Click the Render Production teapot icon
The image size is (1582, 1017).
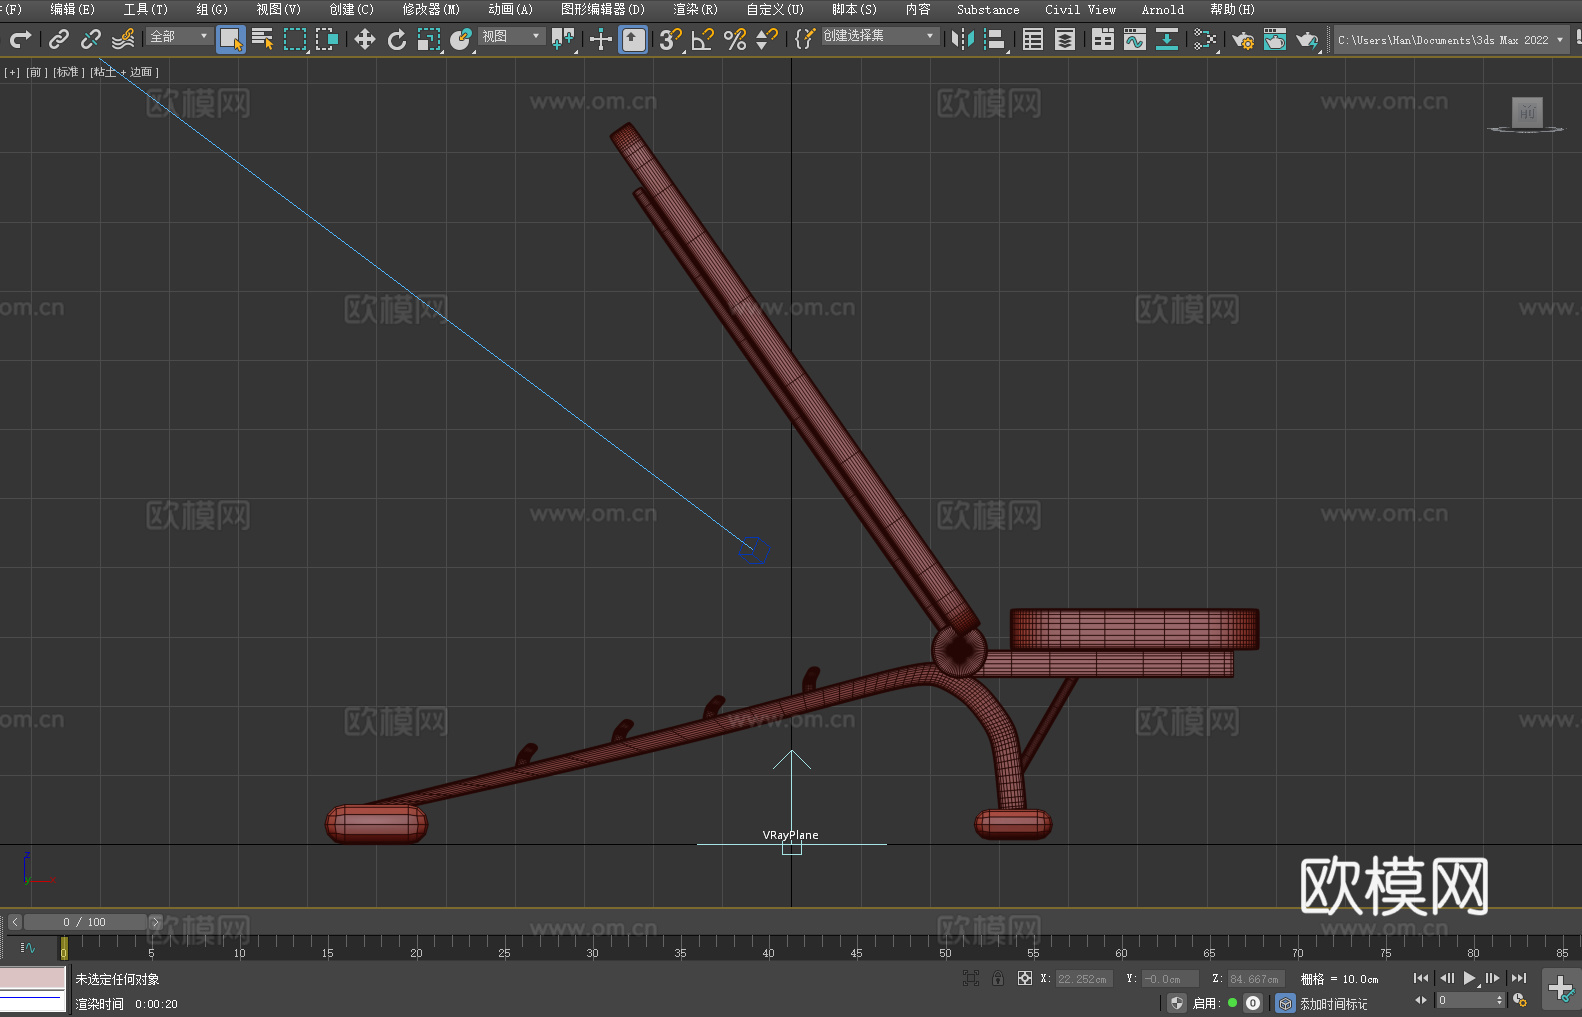pos(1307,39)
